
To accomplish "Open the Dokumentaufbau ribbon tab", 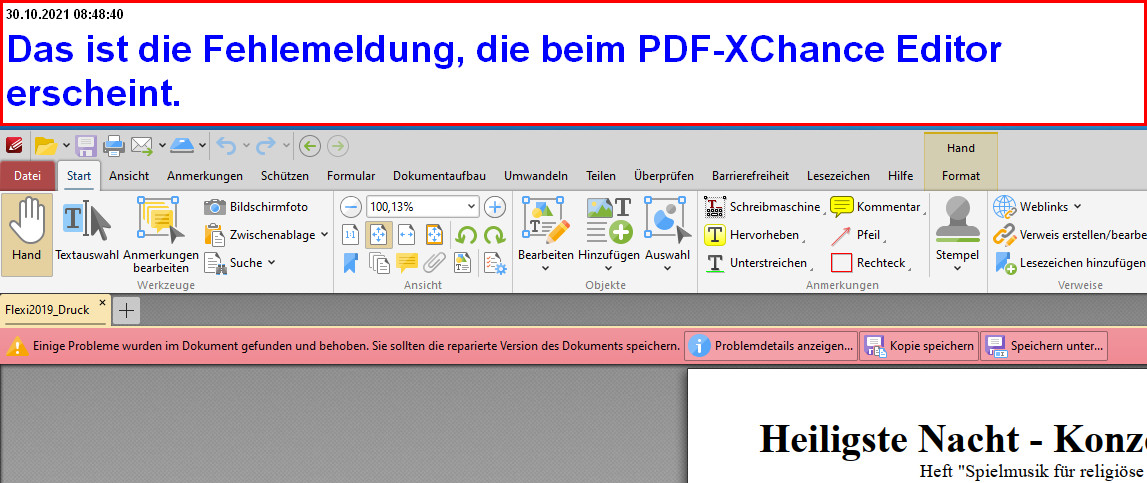I will pyautogui.click(x=440, y=176).
